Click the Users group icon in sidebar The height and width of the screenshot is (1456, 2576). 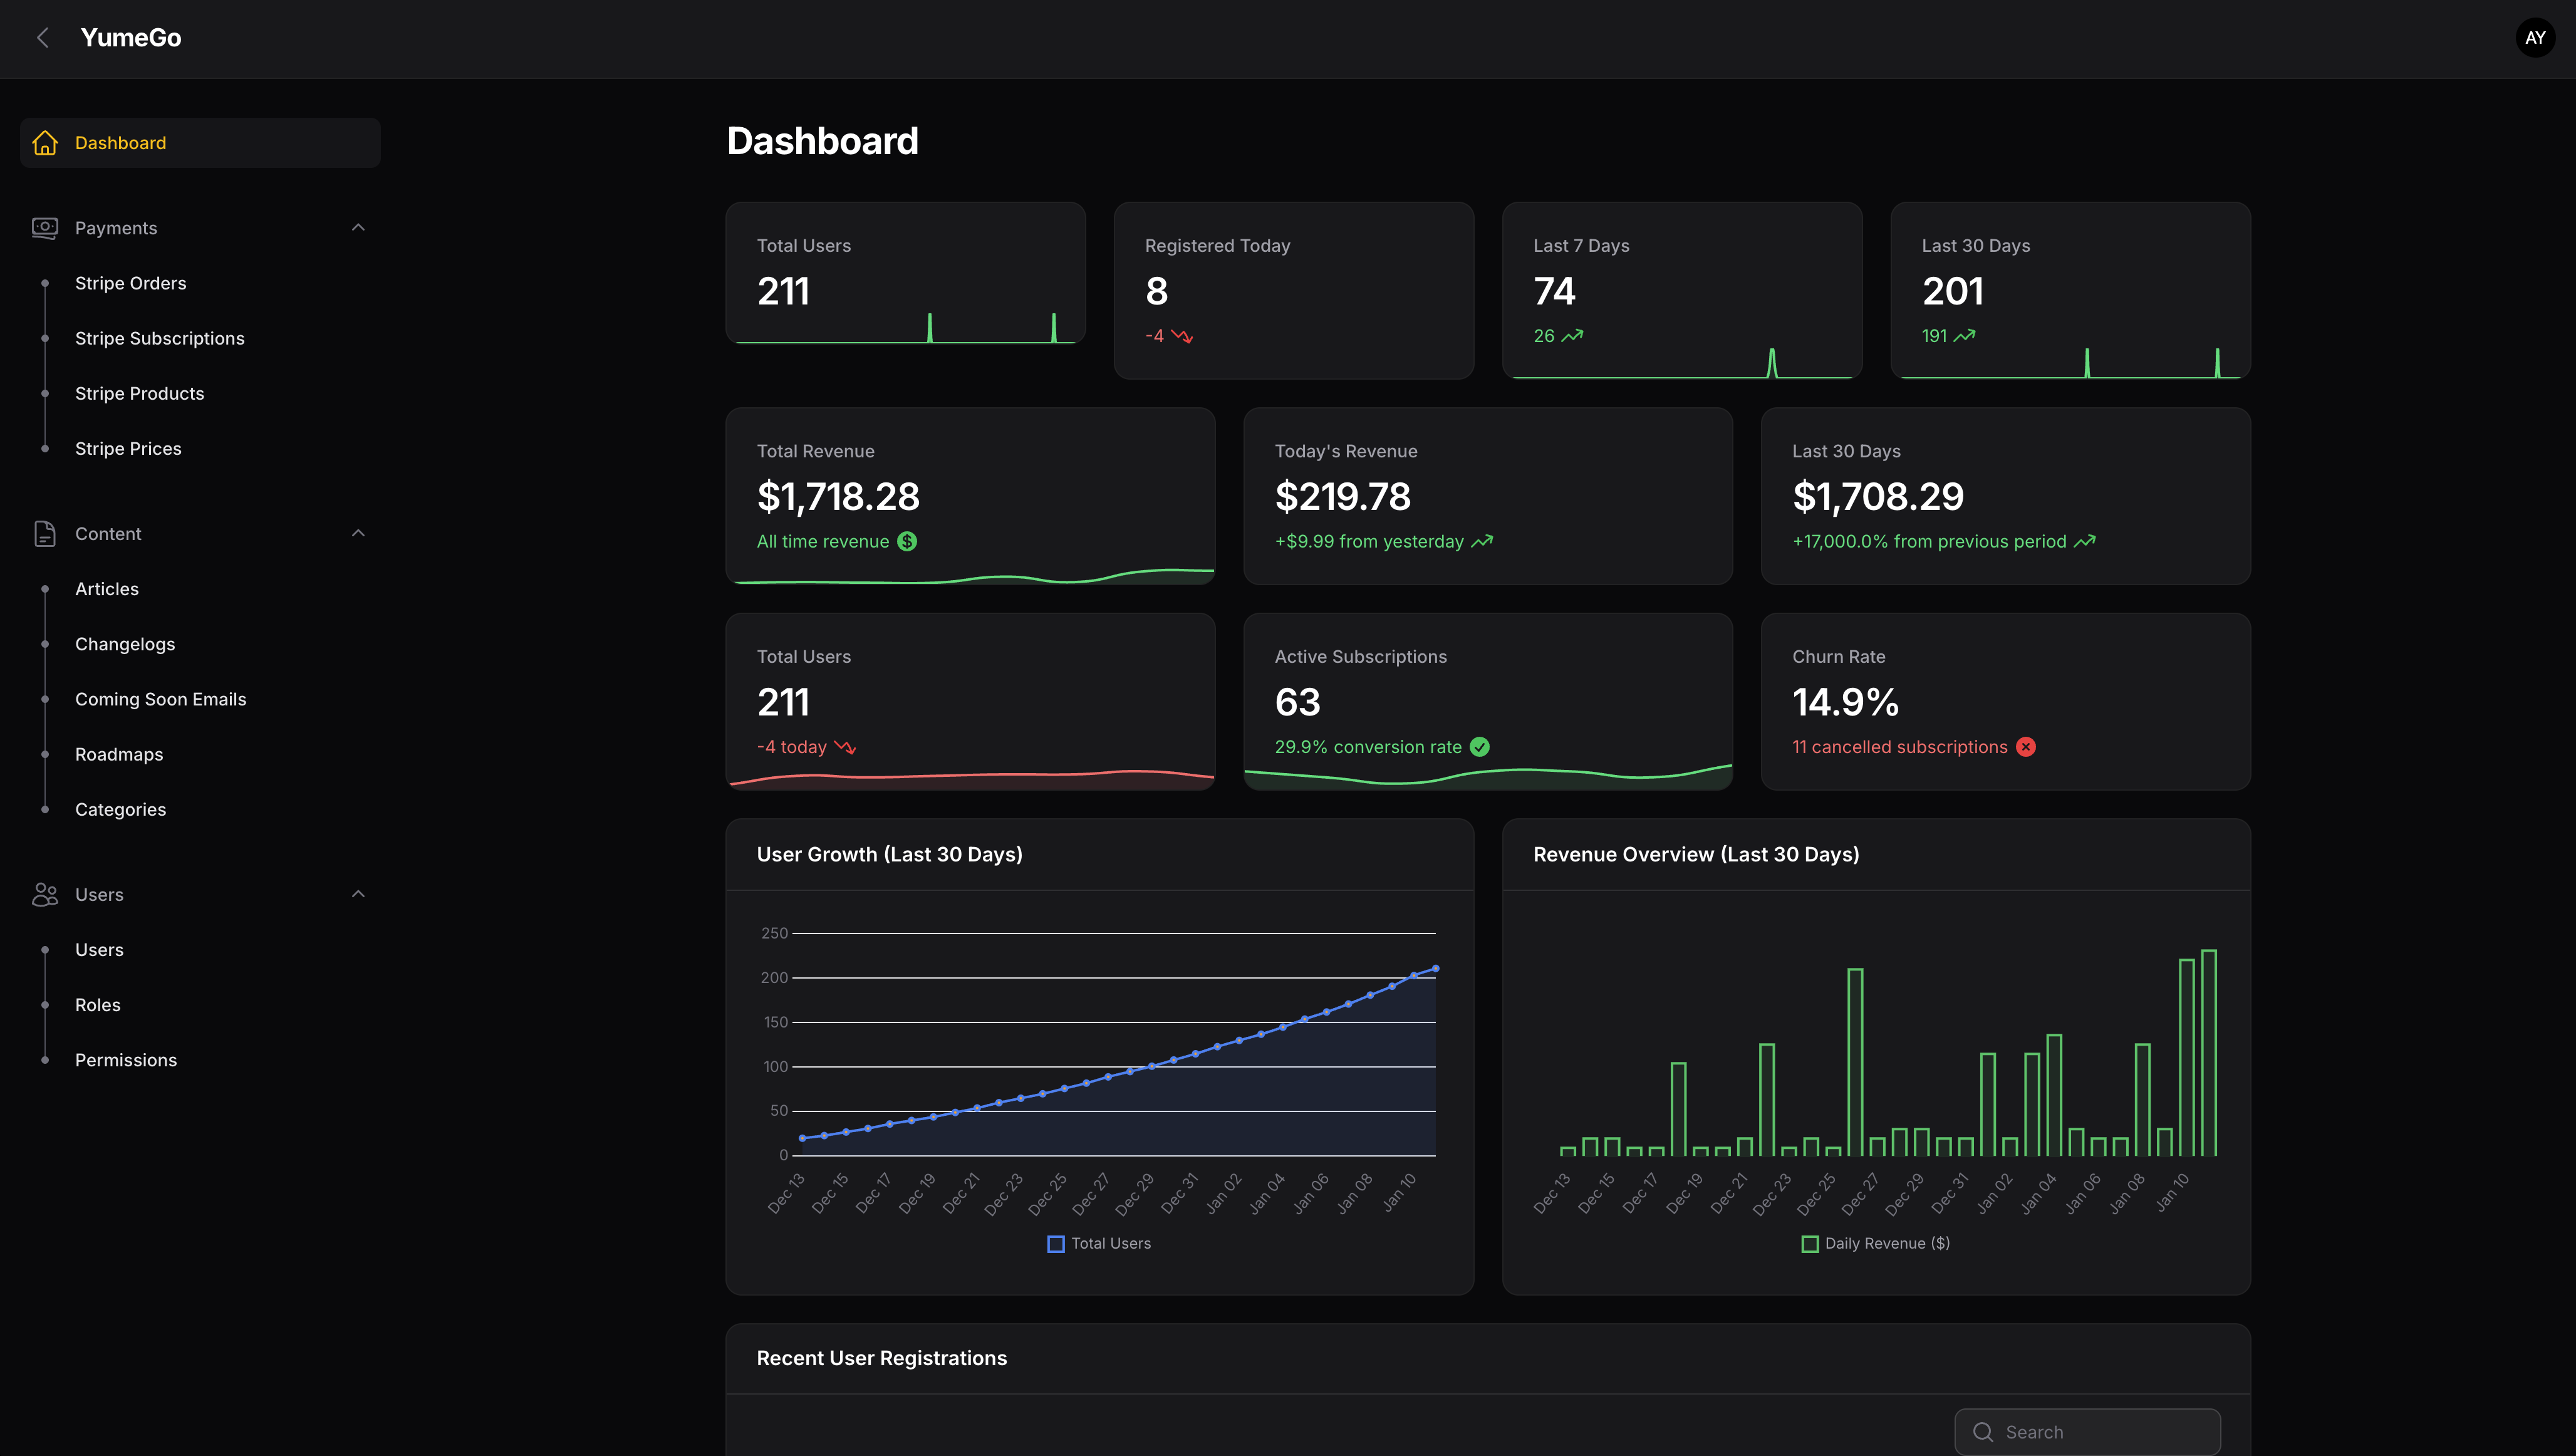coord(45,895)
